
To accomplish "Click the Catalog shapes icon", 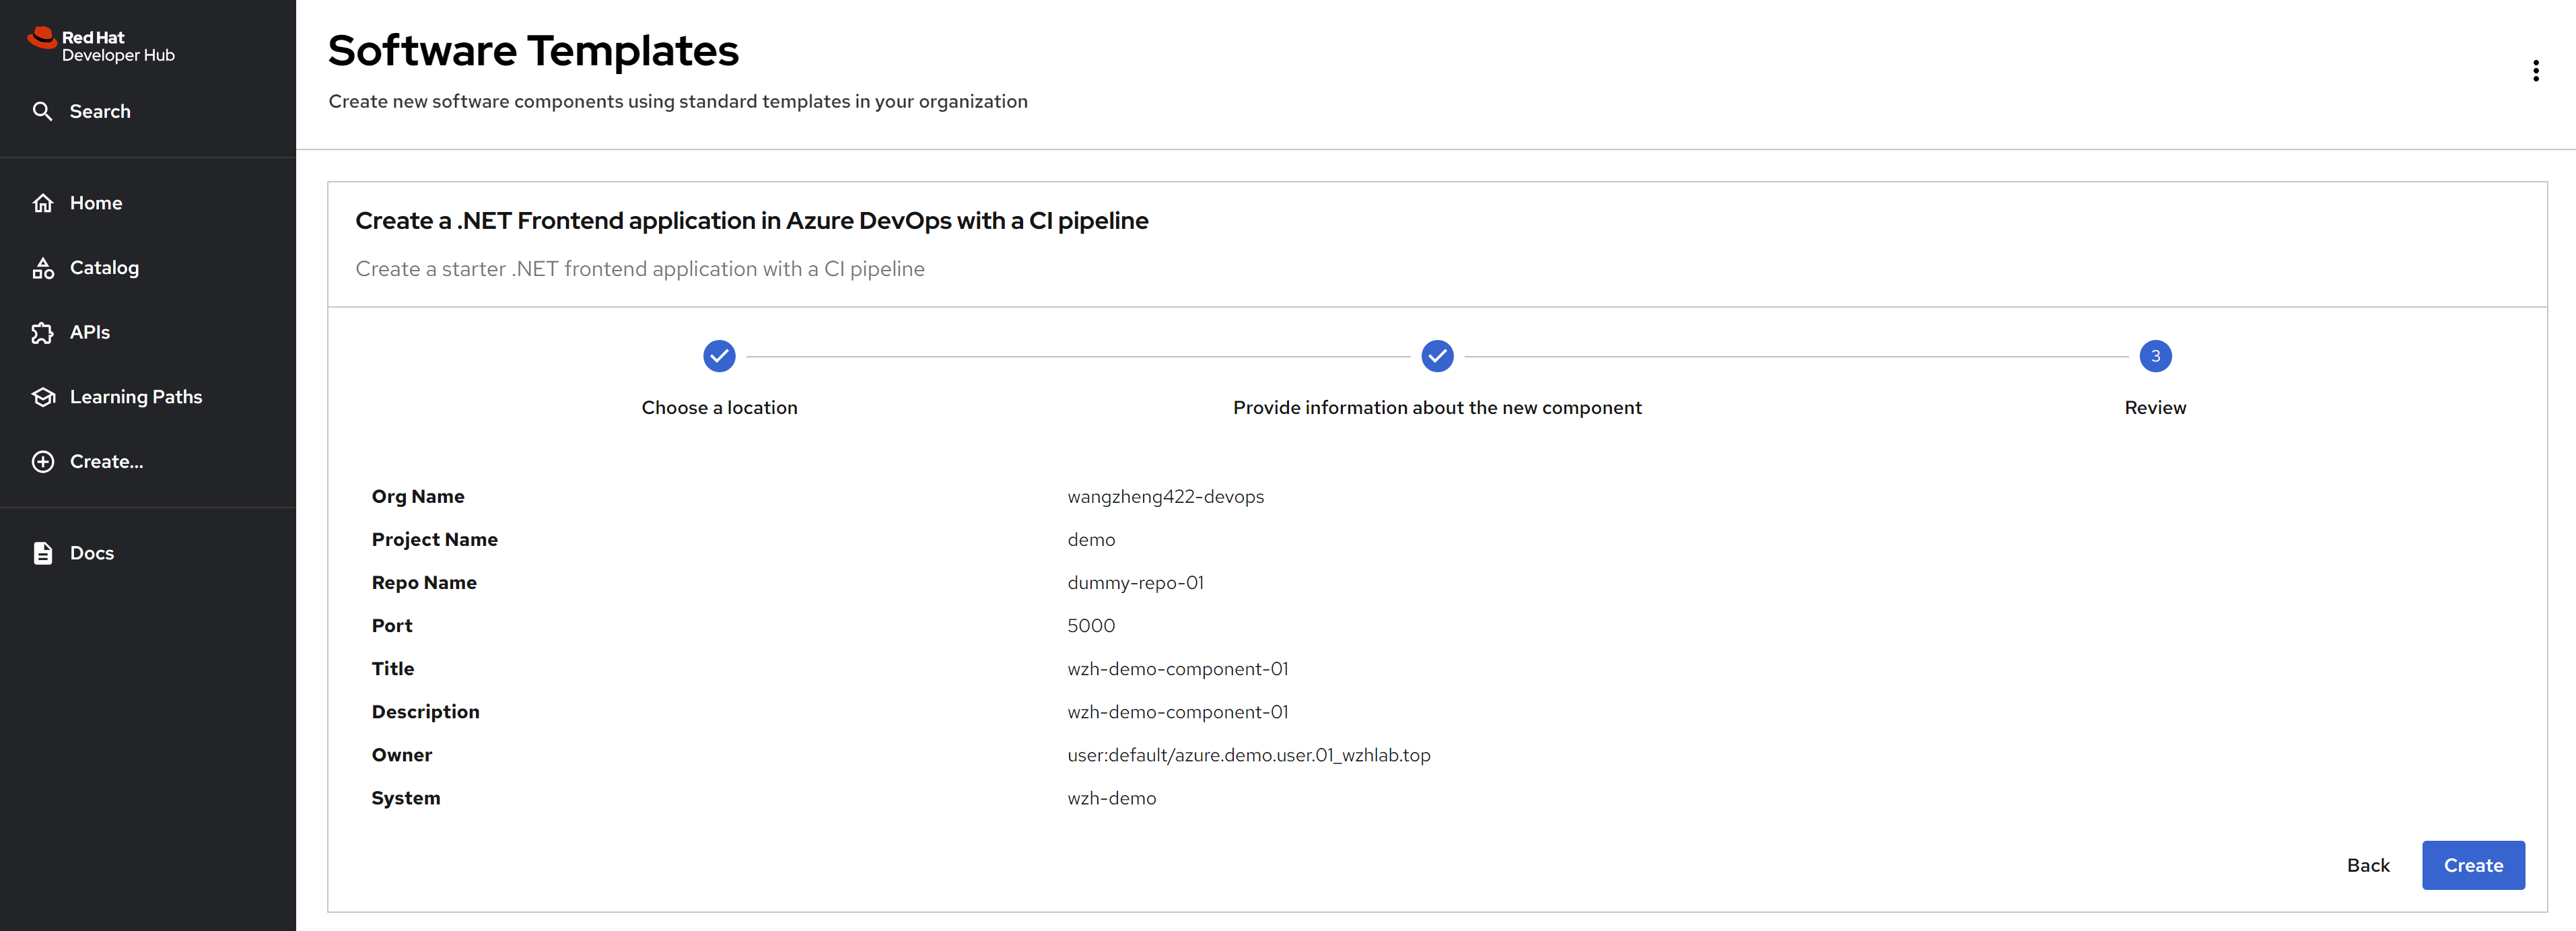I will [x=43, y=268].
